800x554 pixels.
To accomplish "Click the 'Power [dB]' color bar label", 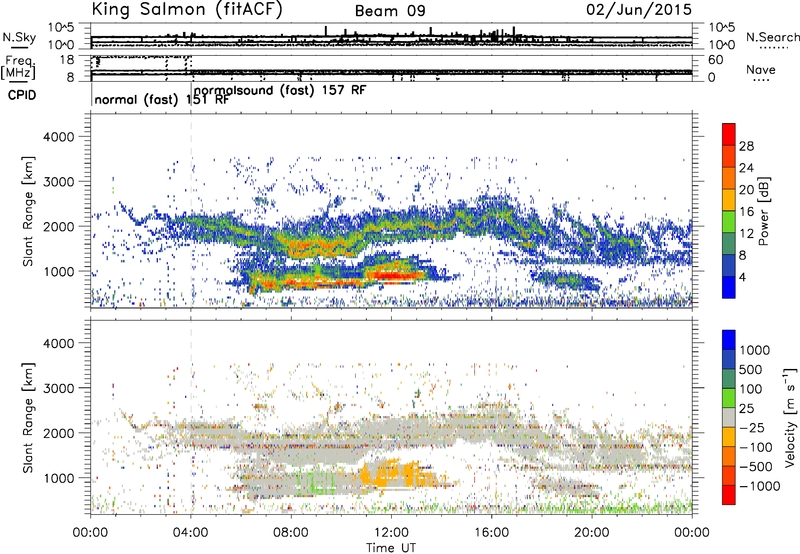I will coord(763,211).
